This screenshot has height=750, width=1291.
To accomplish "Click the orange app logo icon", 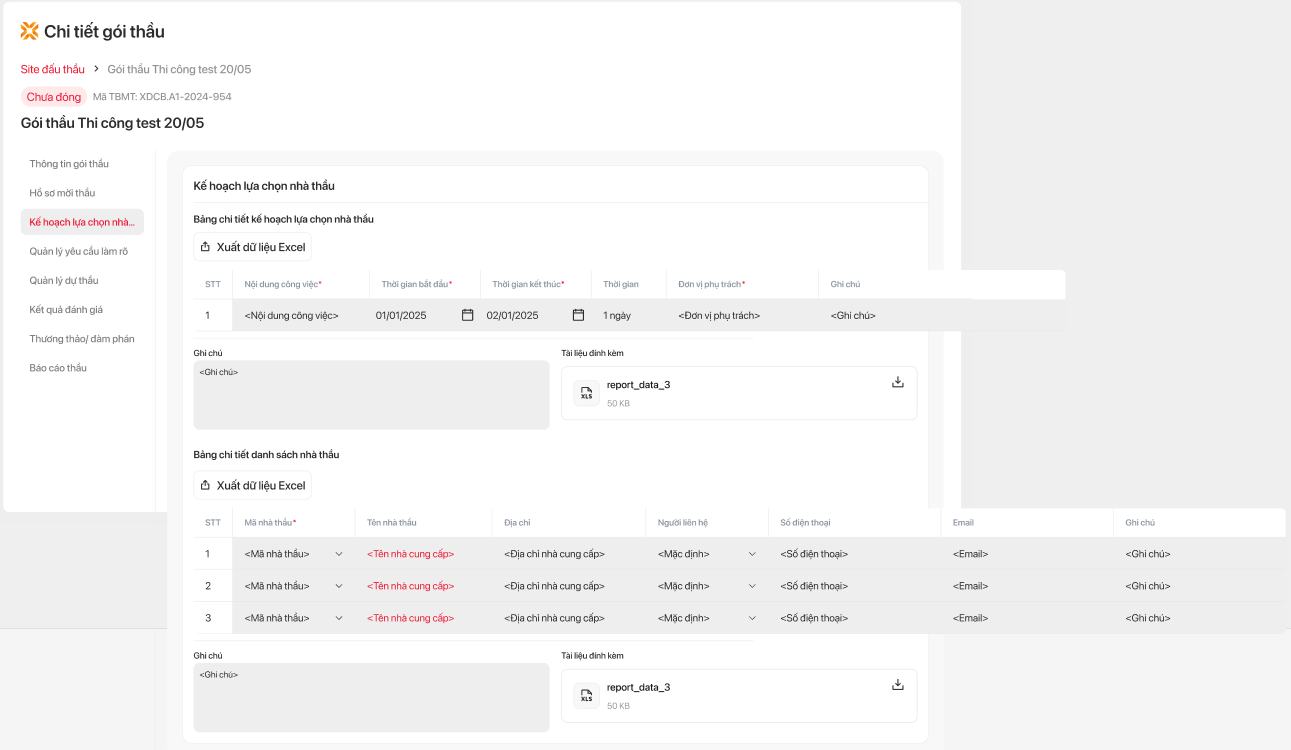I will [30, 31].
